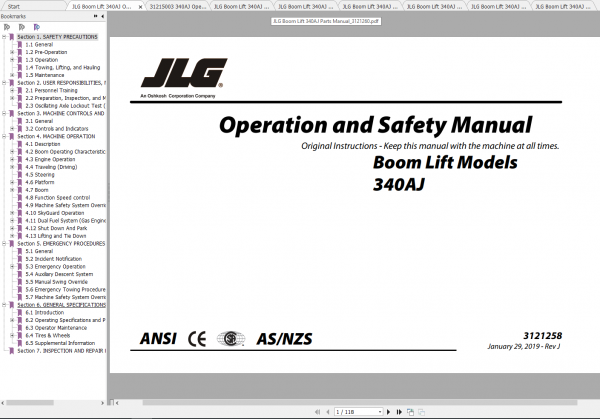600x419 pixels.
Task: Expand the 6.4 Tires & Wheels bookmark
Action: click(x=12, y=335)
